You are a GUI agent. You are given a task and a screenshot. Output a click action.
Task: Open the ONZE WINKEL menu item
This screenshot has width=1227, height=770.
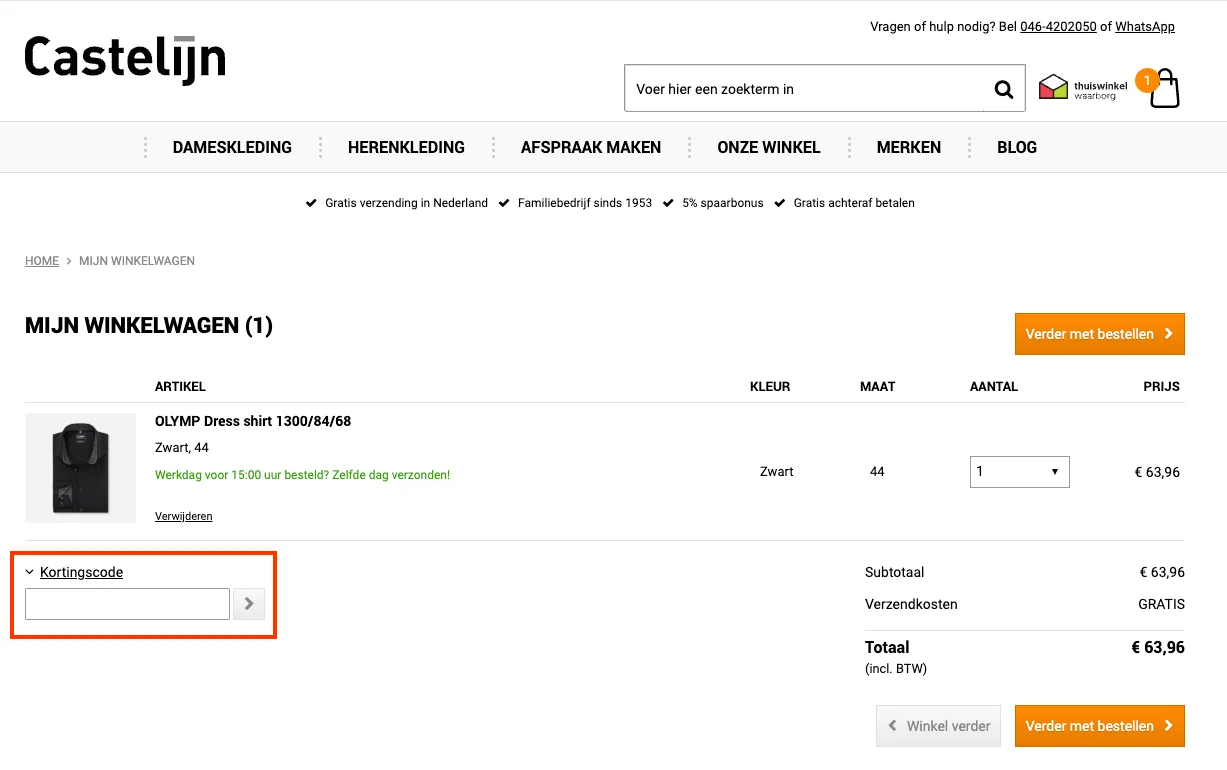(x=768, y=148)
